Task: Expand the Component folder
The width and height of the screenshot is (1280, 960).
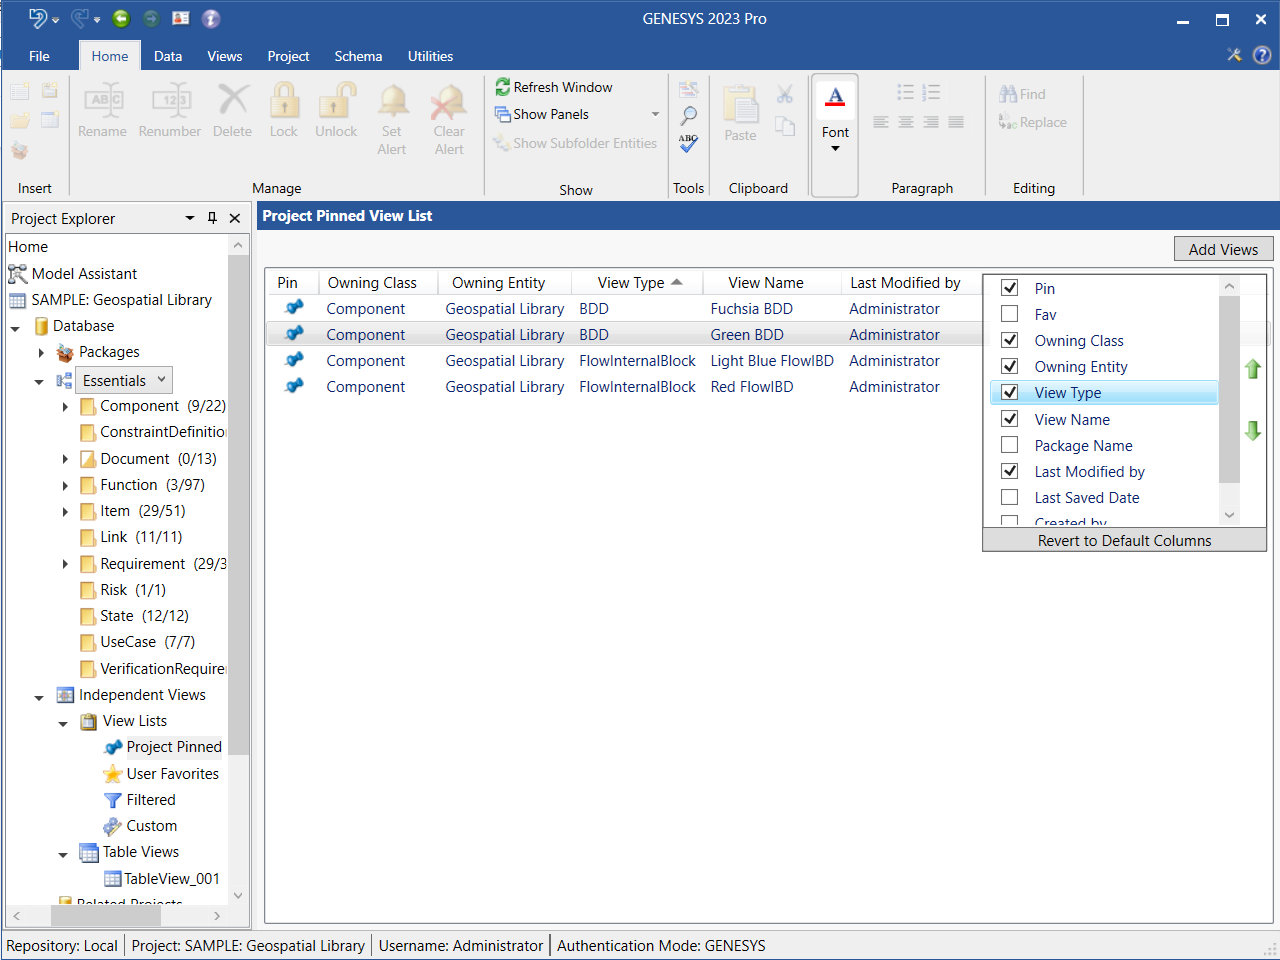Action: [x=66, y=407]
